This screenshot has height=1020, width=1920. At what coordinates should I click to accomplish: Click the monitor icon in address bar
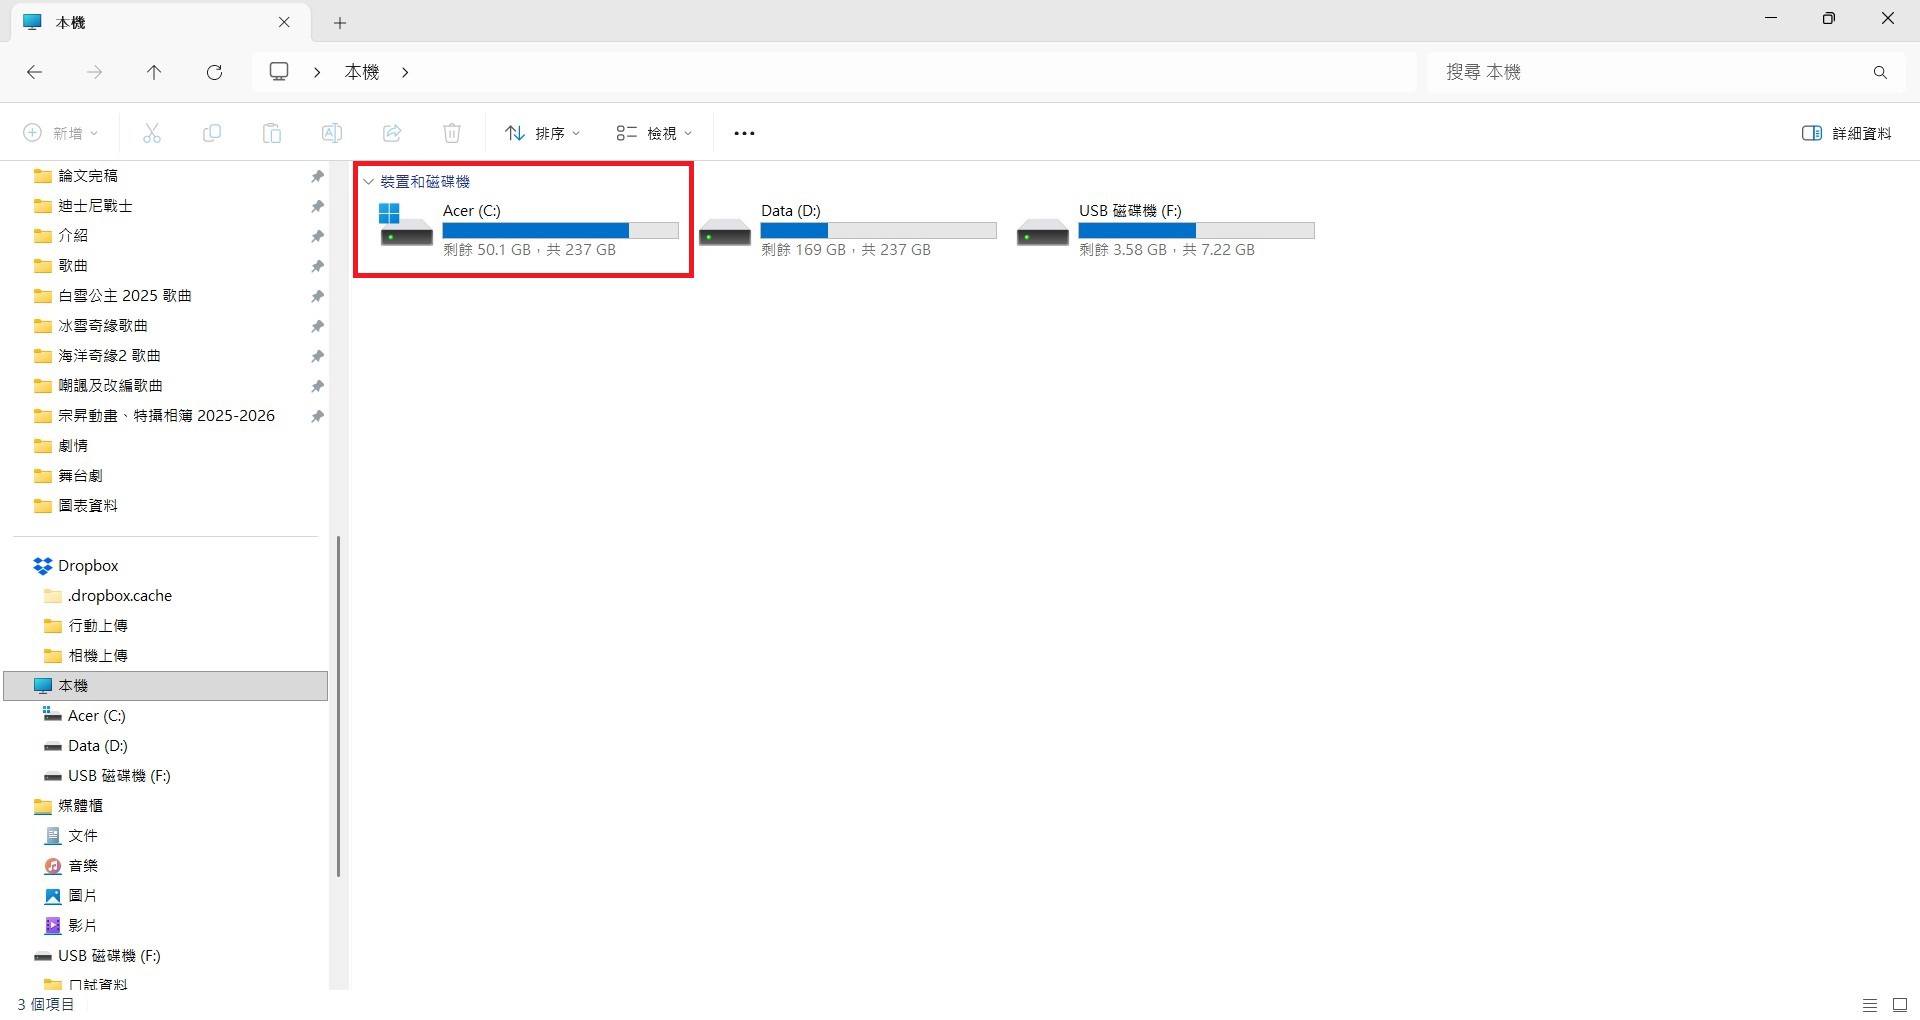click(x=279, y=72)
